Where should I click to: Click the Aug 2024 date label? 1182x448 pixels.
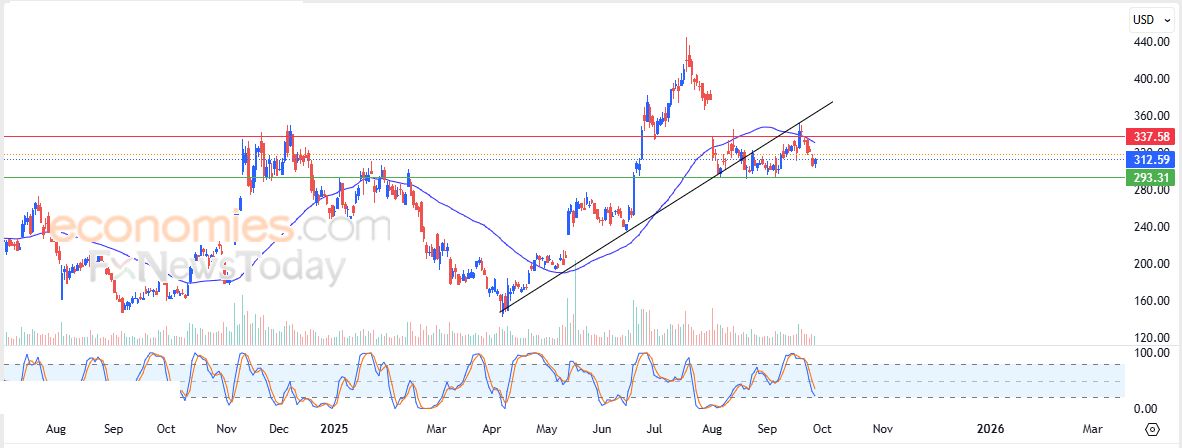tap(56, 429)
